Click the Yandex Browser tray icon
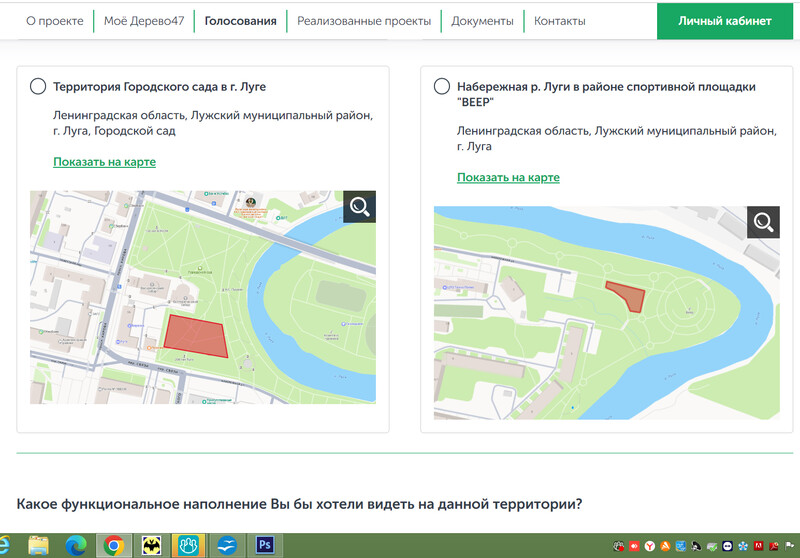This screenshot has height=558, width=800. tap(651, 546)
